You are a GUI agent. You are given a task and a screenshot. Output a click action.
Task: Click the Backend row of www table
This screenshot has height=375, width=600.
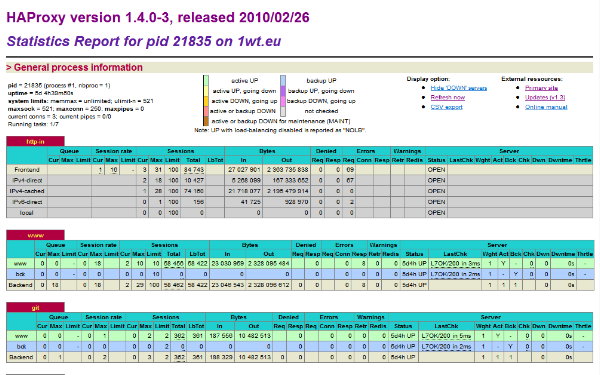click(300, 285)
